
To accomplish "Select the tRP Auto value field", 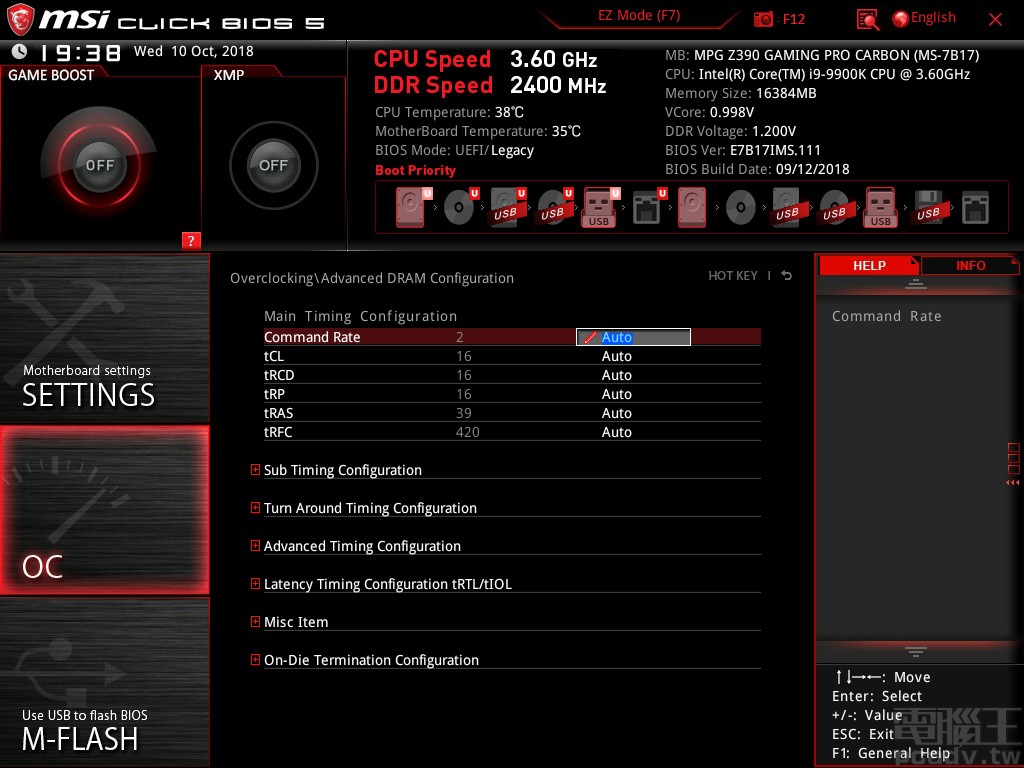I will [616, 394].
